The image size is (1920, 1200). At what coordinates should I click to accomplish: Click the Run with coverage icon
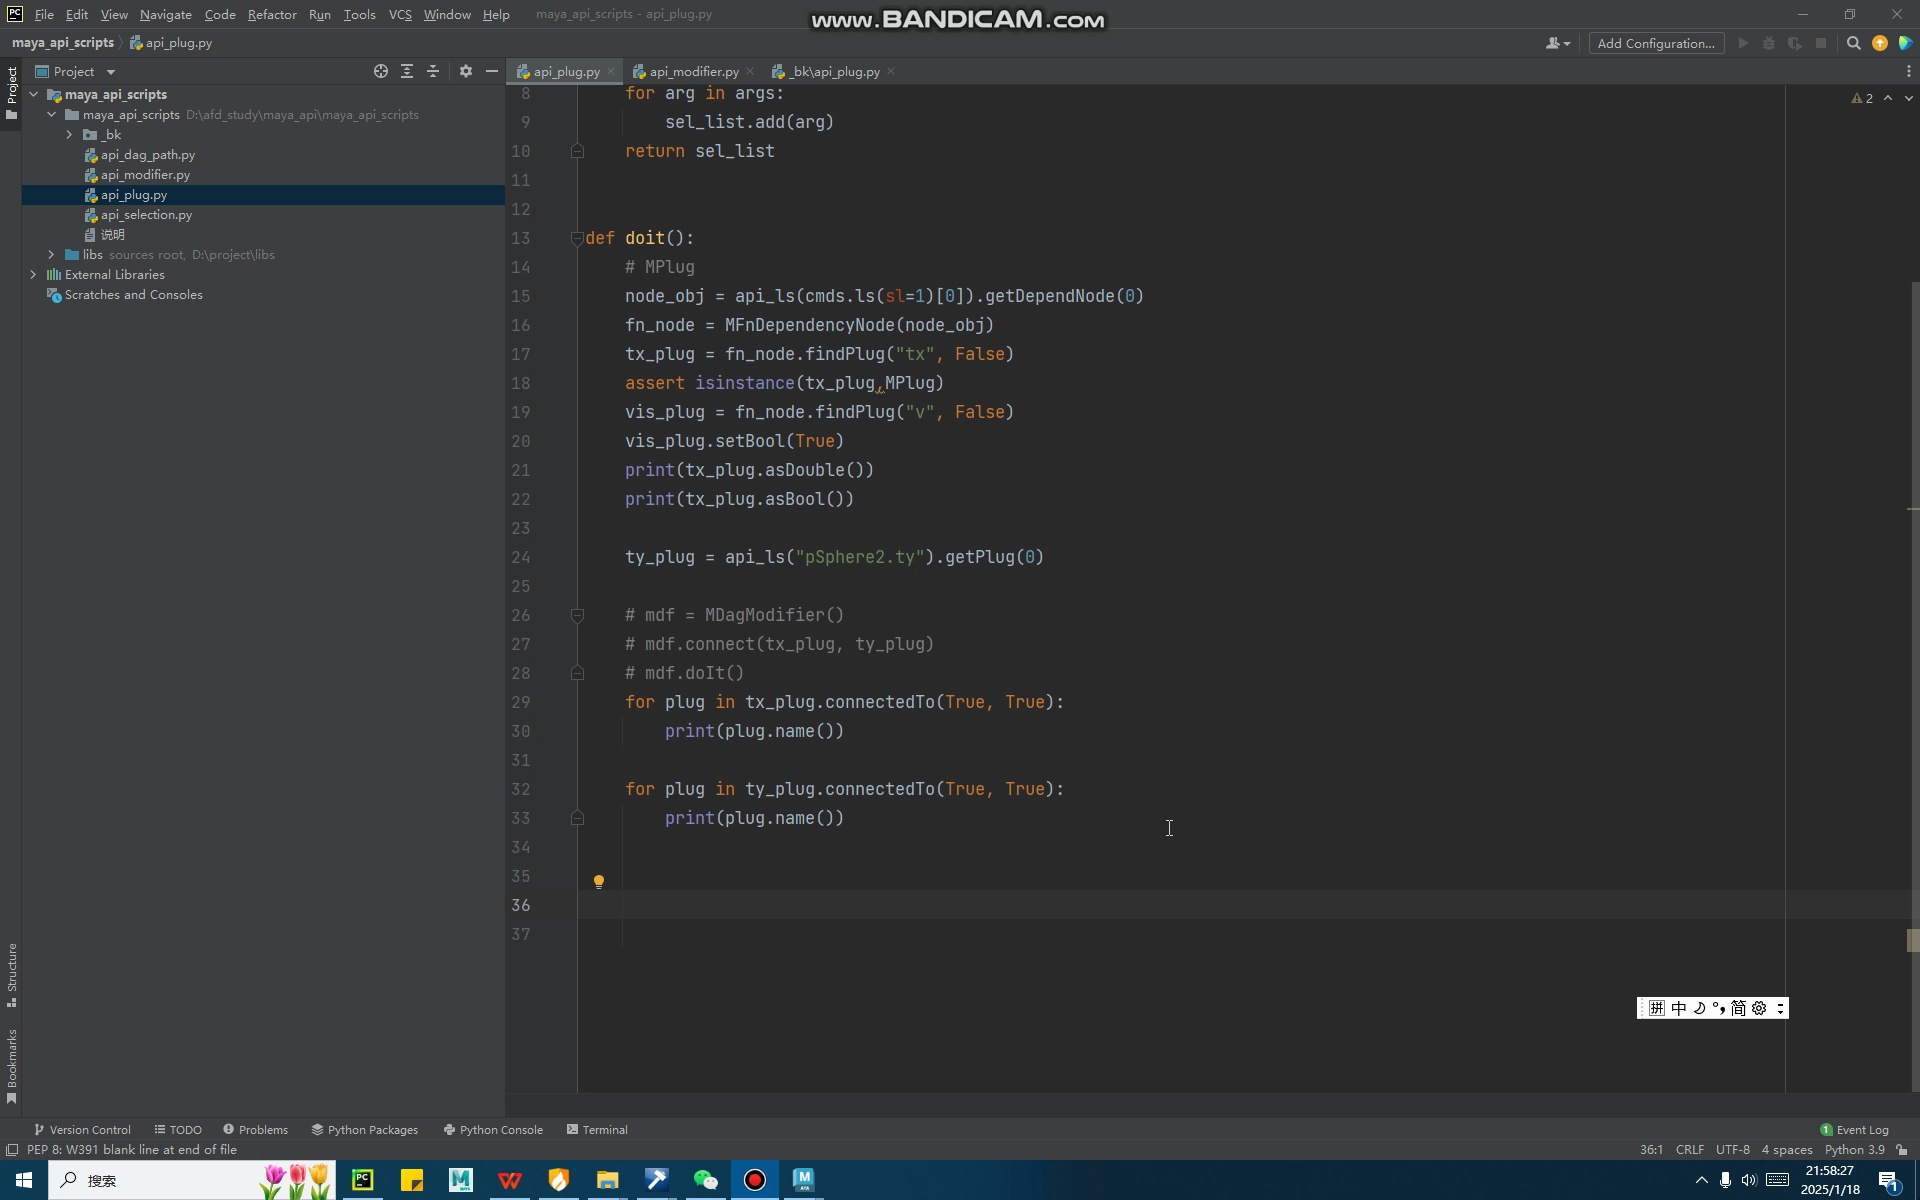[x=1795, y=43]
